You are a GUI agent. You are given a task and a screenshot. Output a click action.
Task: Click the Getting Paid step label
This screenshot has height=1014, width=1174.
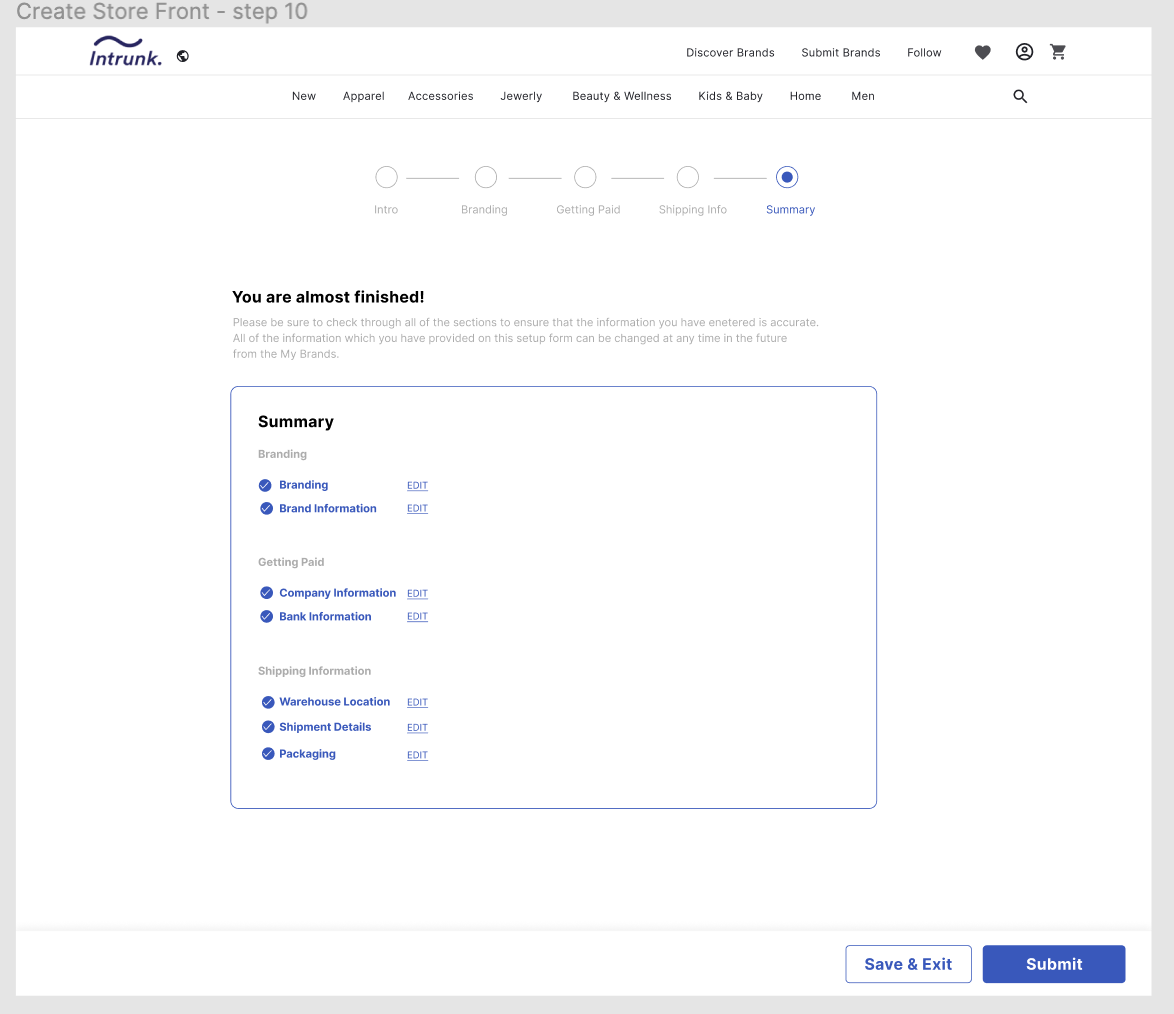tap(588, 210)
